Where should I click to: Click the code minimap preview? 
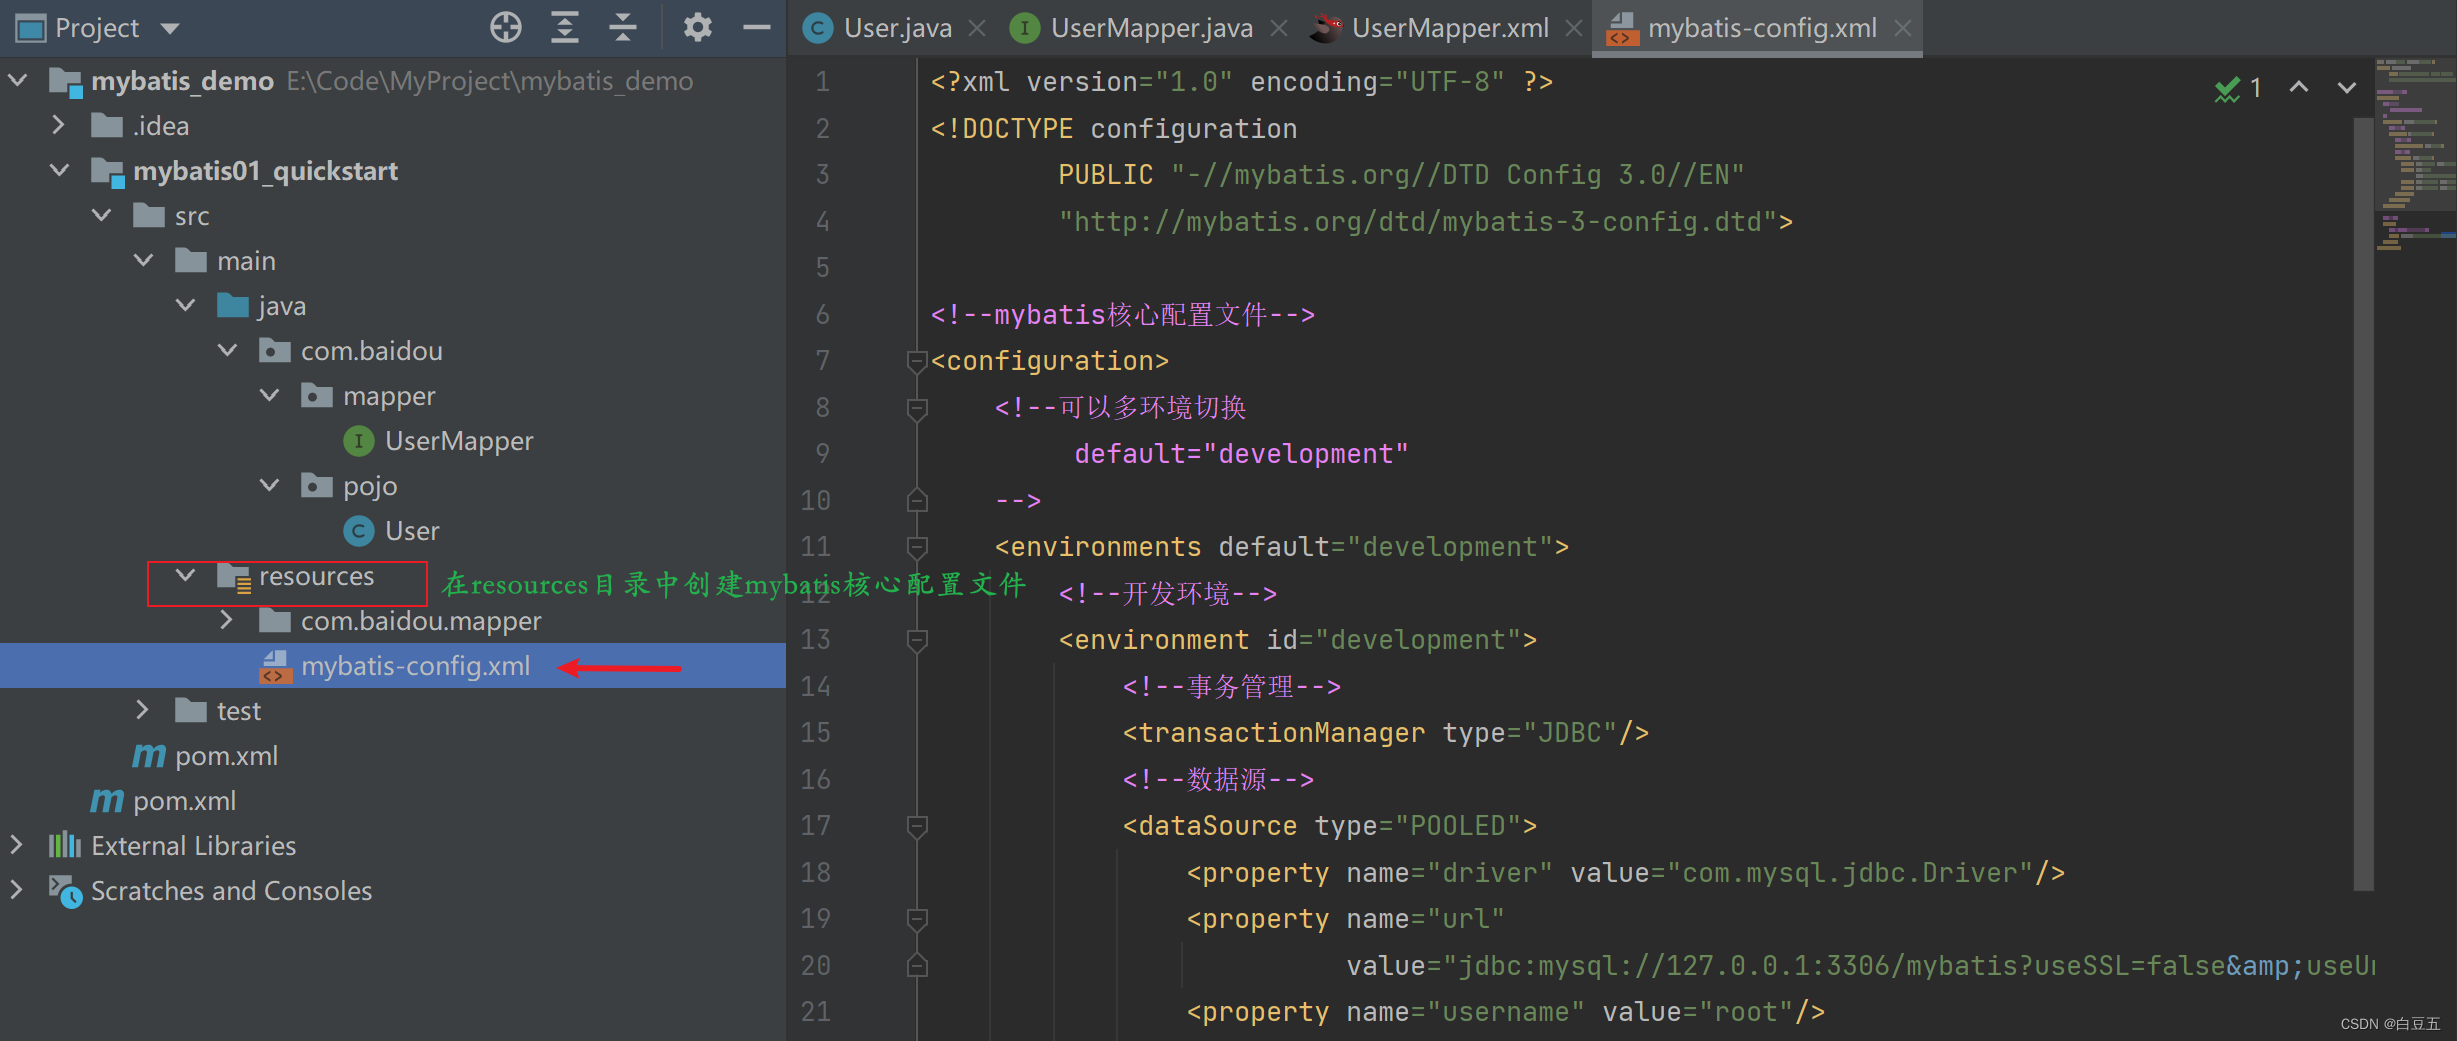[x=2416, y=154]
